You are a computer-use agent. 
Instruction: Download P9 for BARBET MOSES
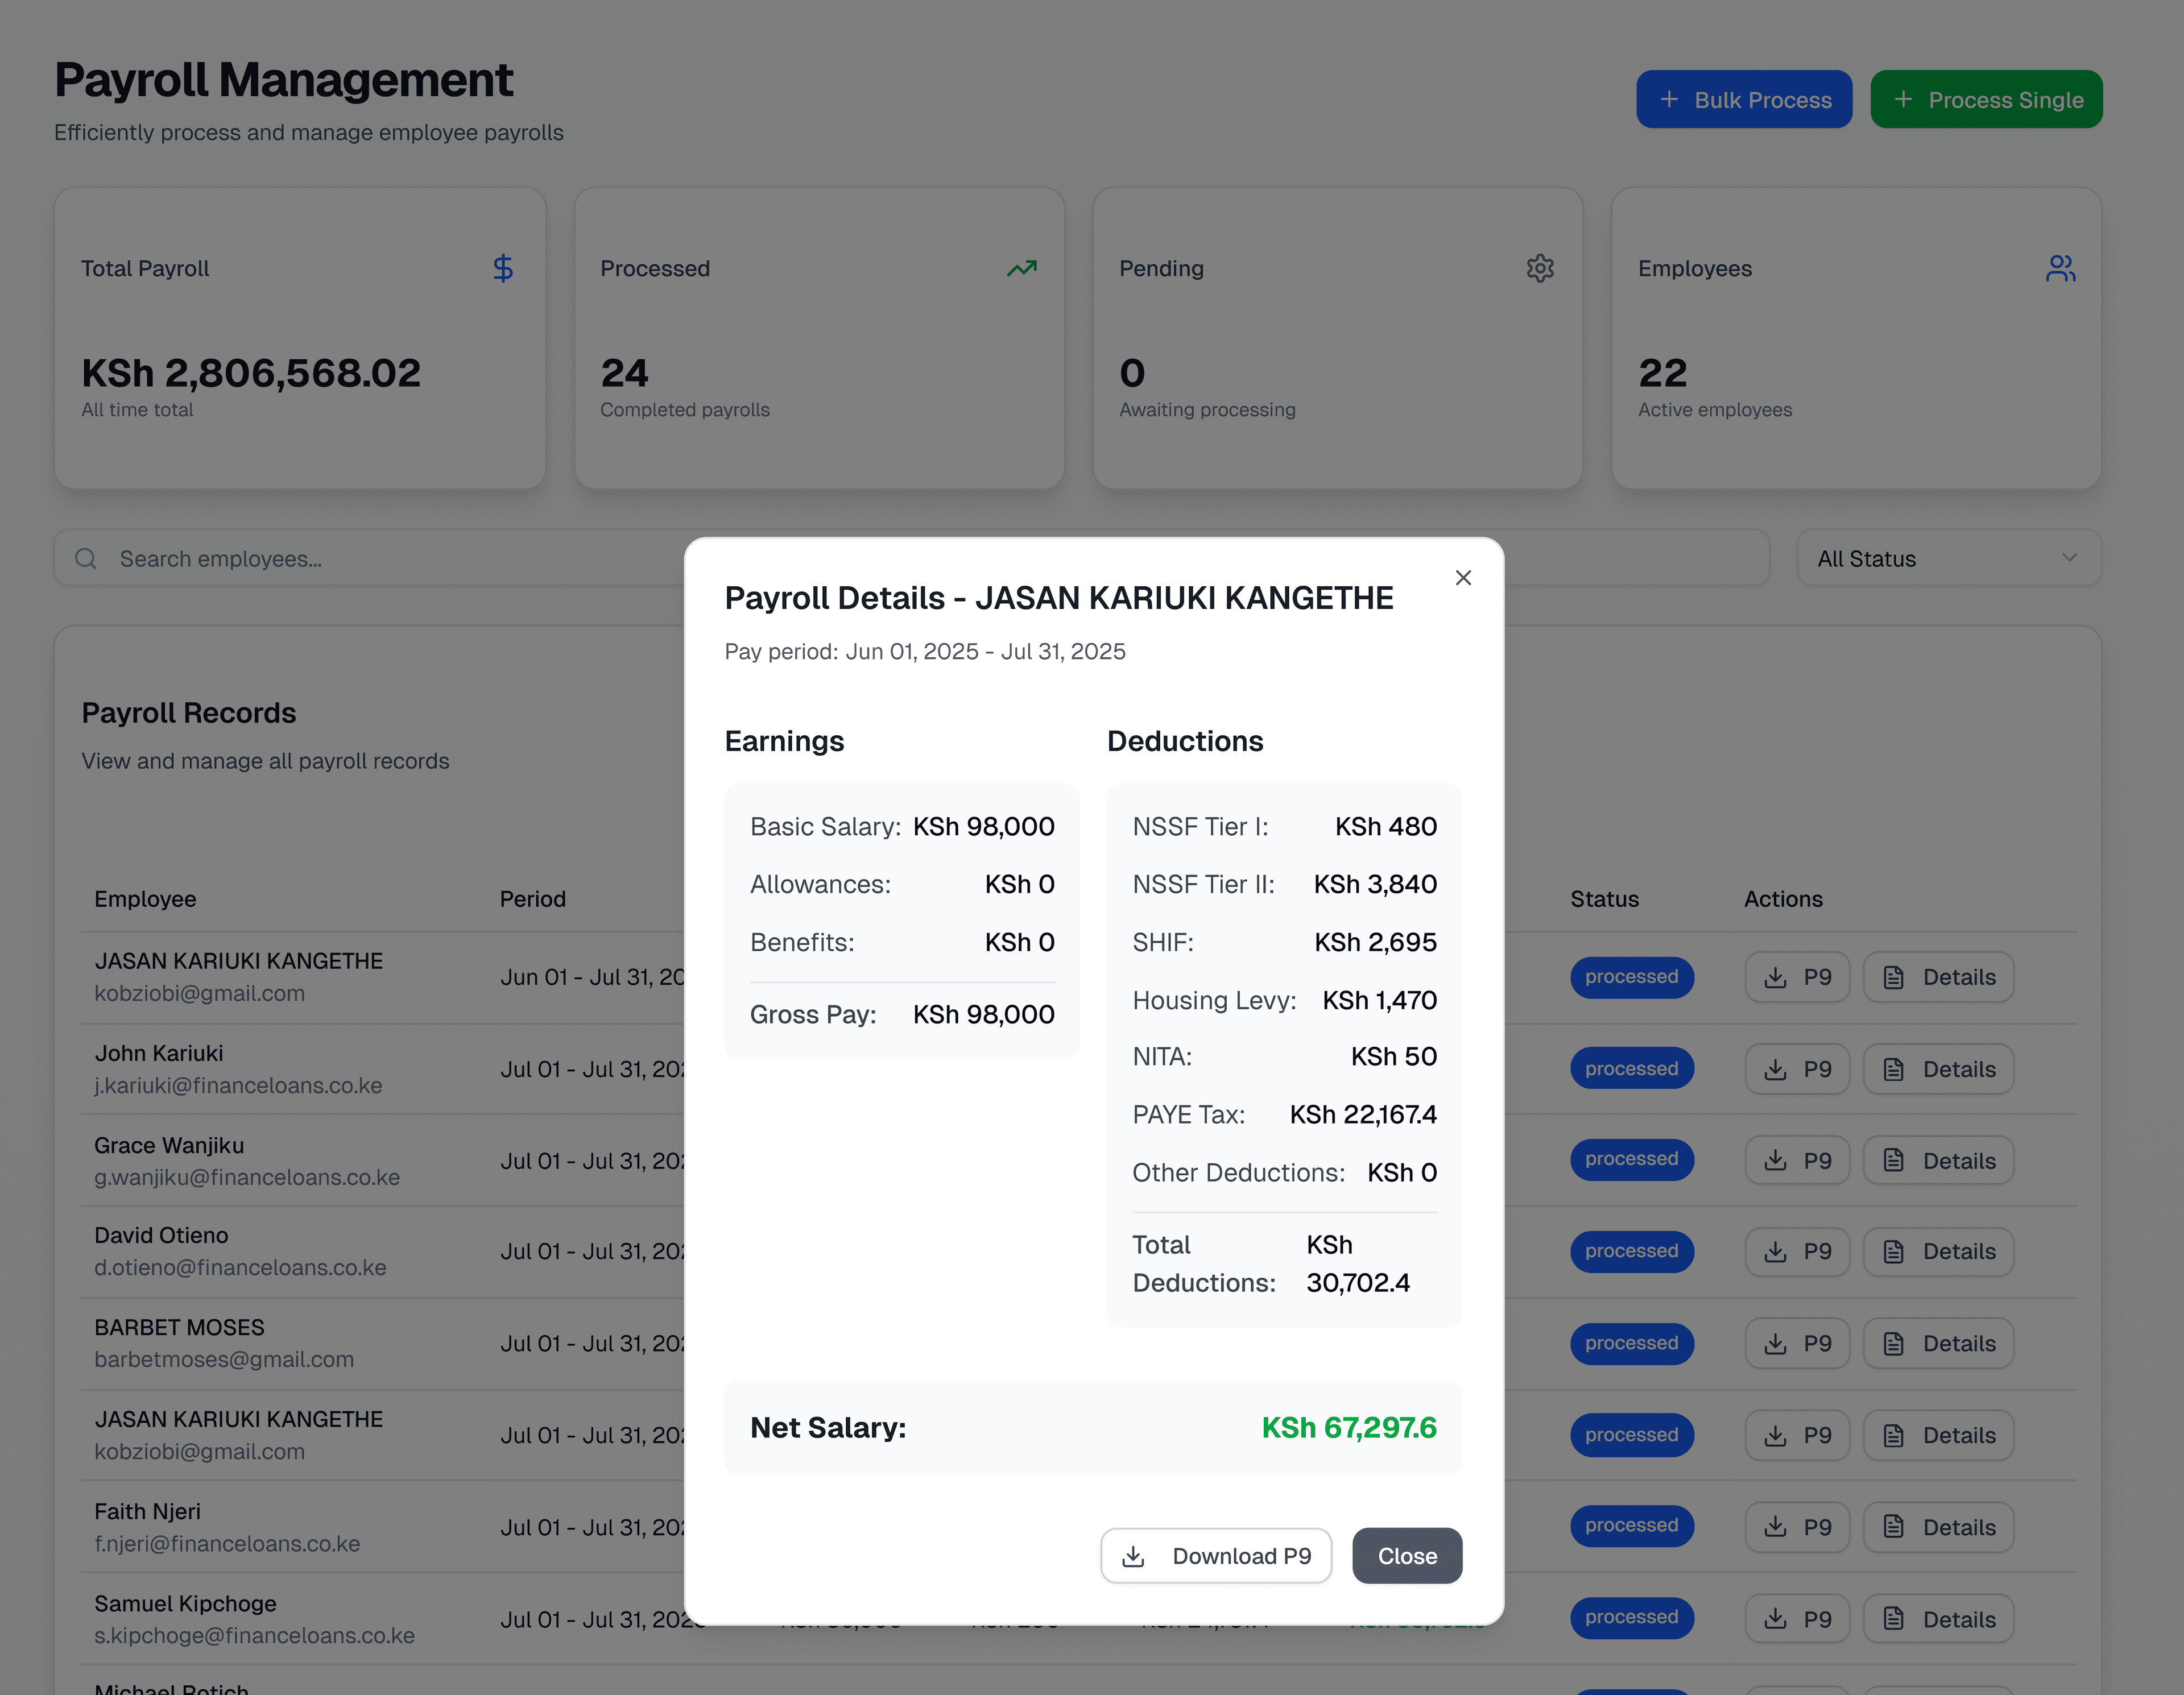(x=1797, y=1343)
